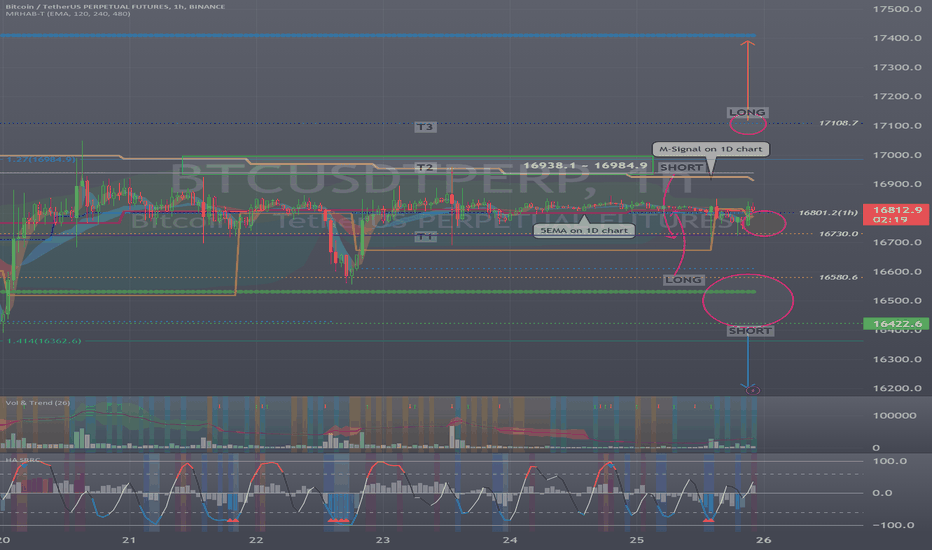Click 100.0 on the HA SRRC oscillator axis
The width and height of the screenshot is (932, 550).
pos(890,461)
